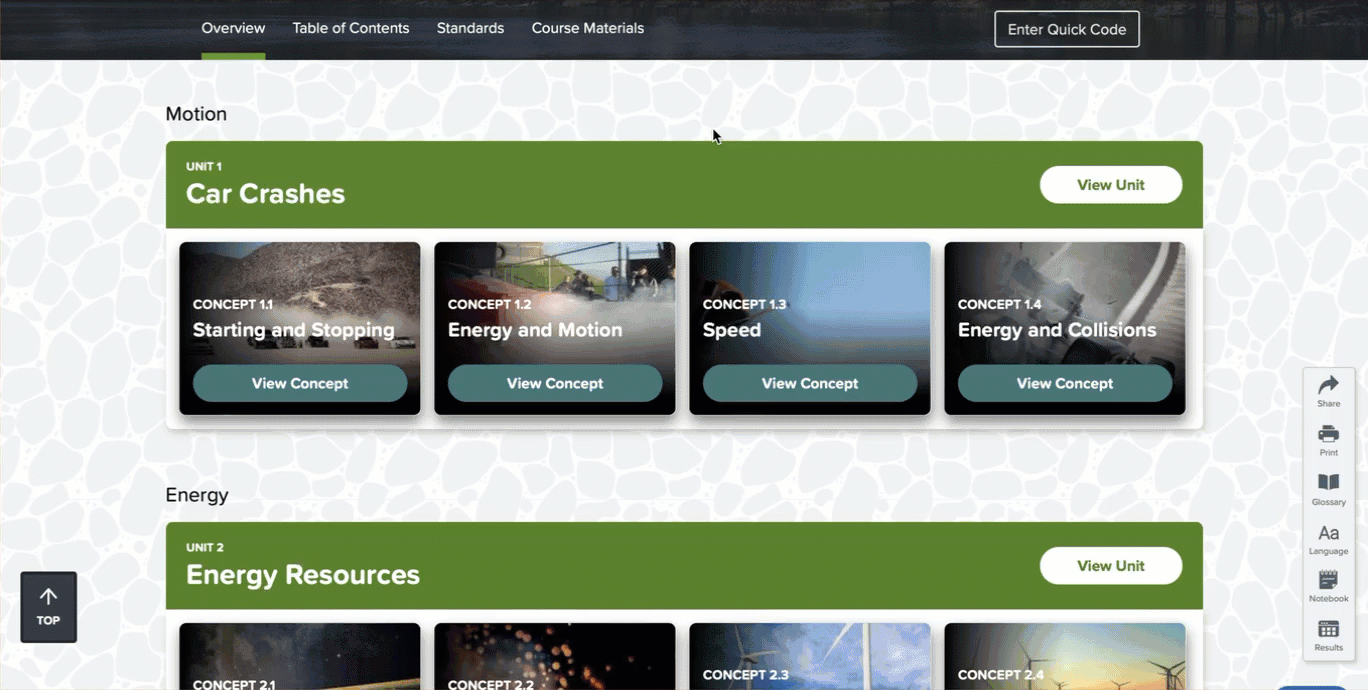View Concept for Speed
1368x690 pixels.
pos(810,383)
